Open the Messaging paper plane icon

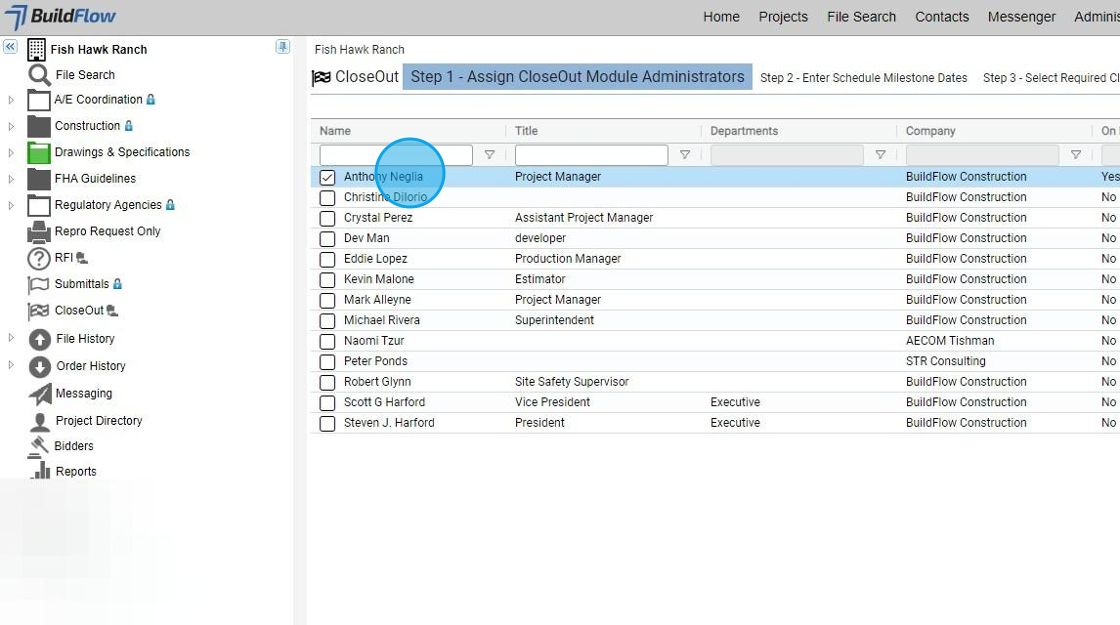click(x=40, y=394)
